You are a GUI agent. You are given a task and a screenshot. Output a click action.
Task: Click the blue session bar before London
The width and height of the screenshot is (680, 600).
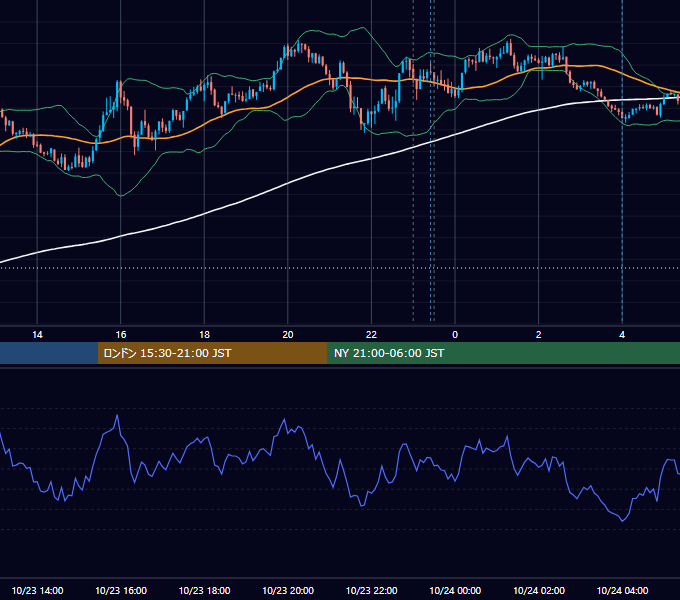pyautogui.click(x=49, y=353)
